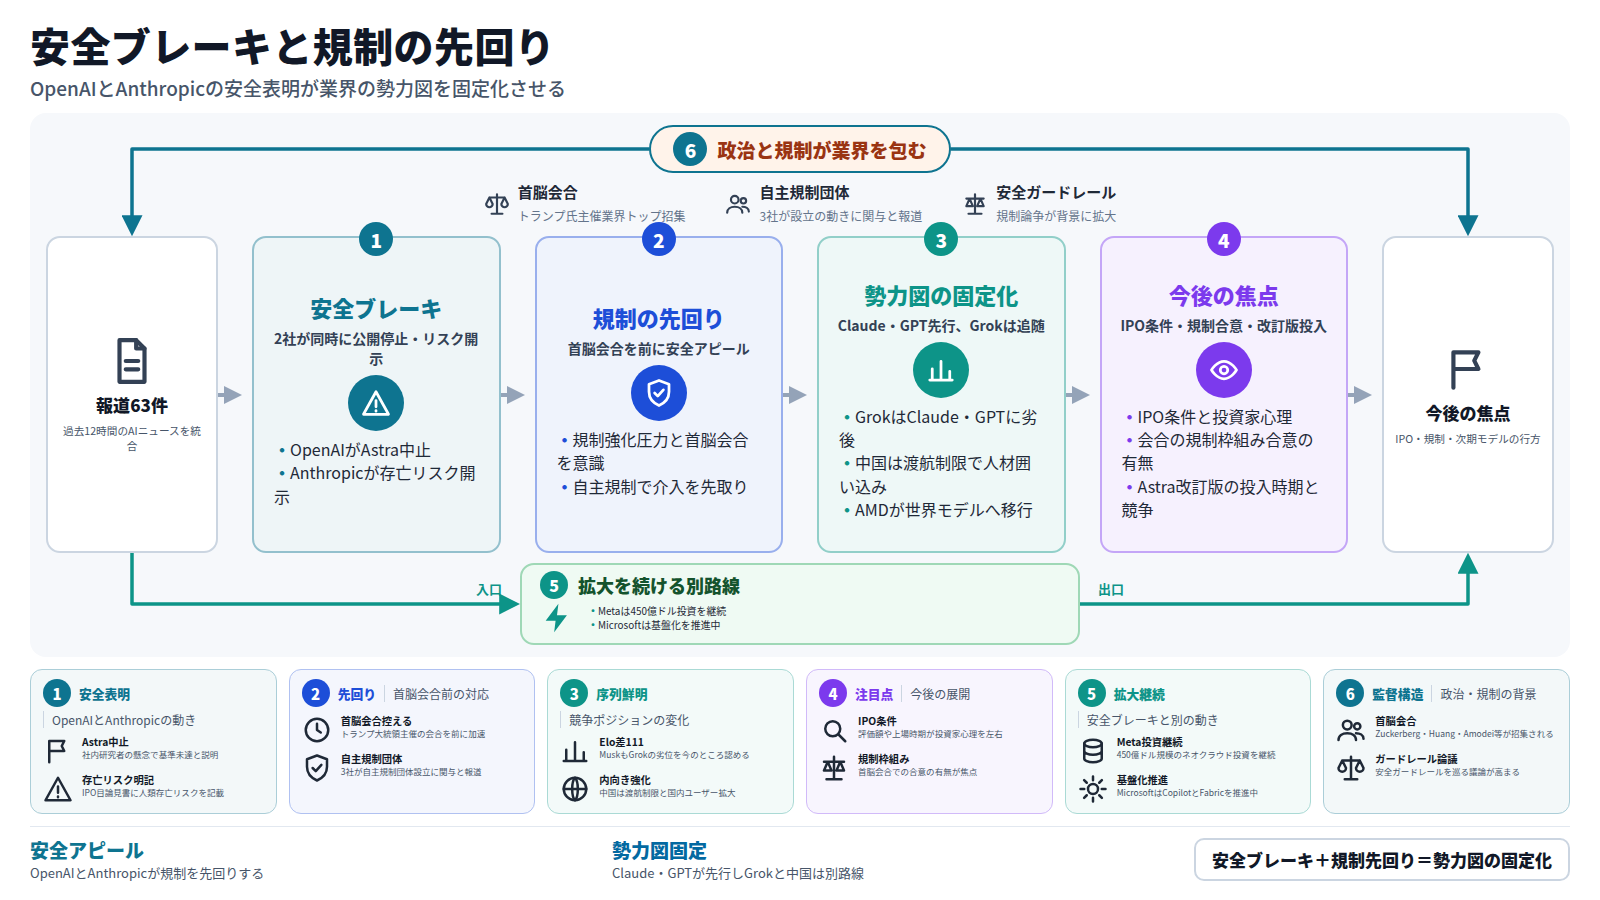The image size is (1600, 900).
Task: Click the flag icon next to Astra中止
Action: click(x=58, y=750)
